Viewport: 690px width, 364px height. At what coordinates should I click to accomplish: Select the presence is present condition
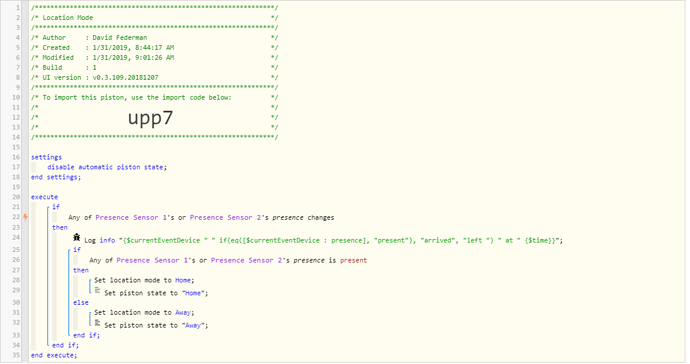tap(228, 260)
